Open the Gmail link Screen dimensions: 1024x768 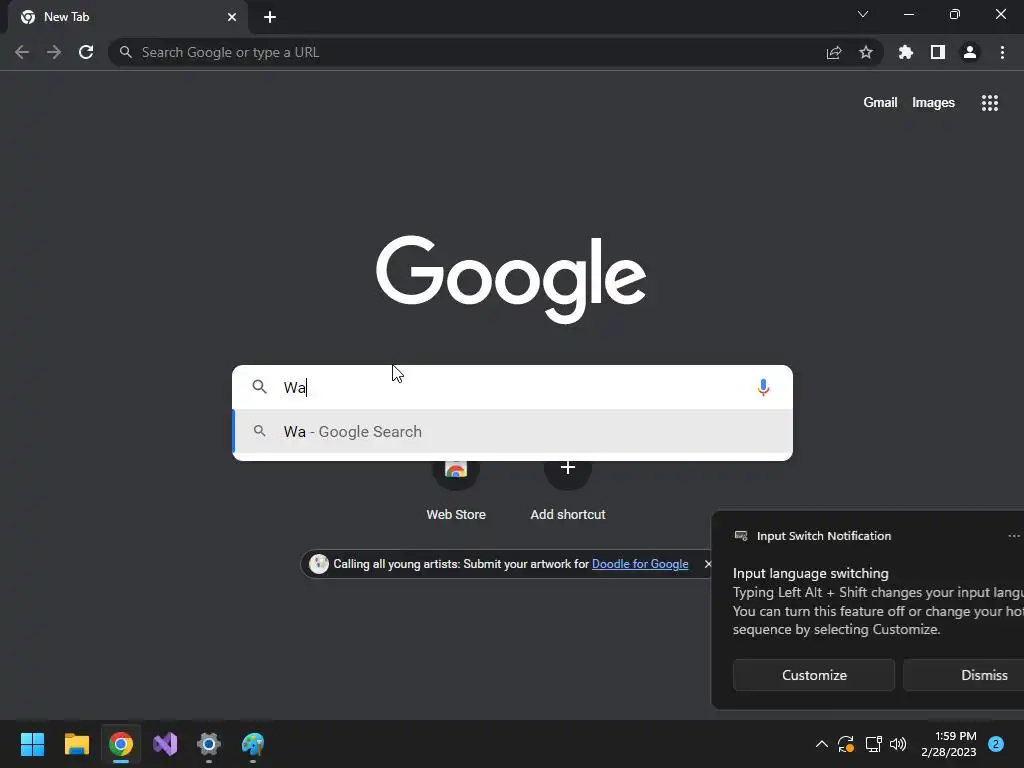point(880,103)
